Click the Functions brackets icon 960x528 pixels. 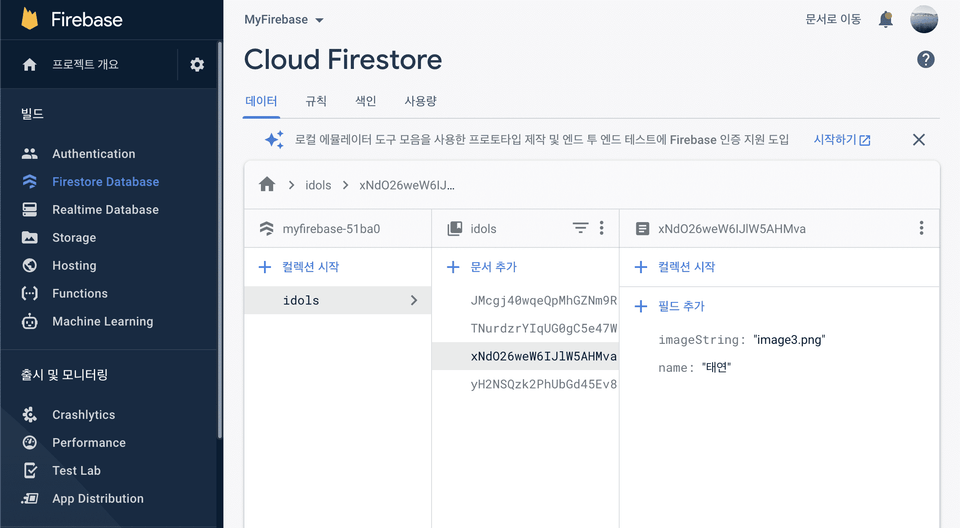[29, 293]
